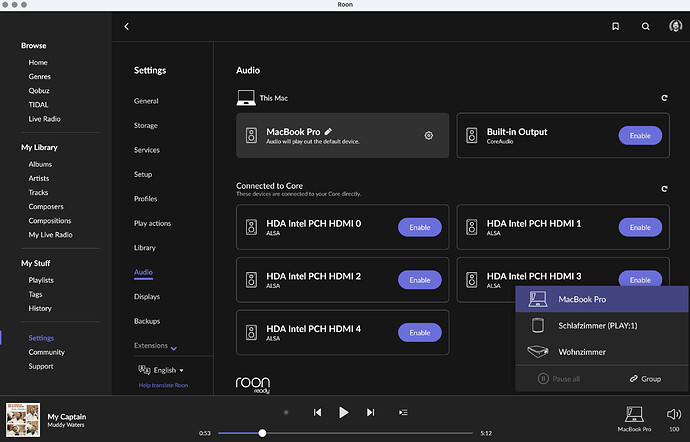The height and width of the screenshot is (442, 690).
Task: Open MacBook Pro device settings gear
Action: click(429, 136)
